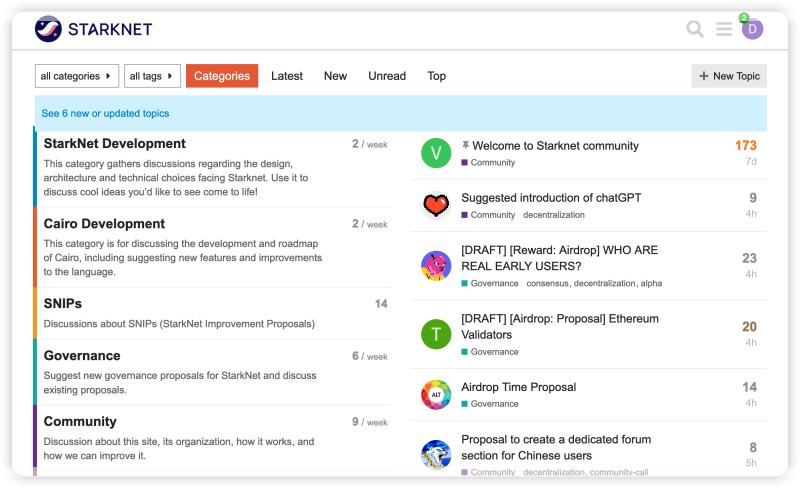This screenshot has height=488, width=800.
Task: Switch to the Top tab
Action: [437, 76]
